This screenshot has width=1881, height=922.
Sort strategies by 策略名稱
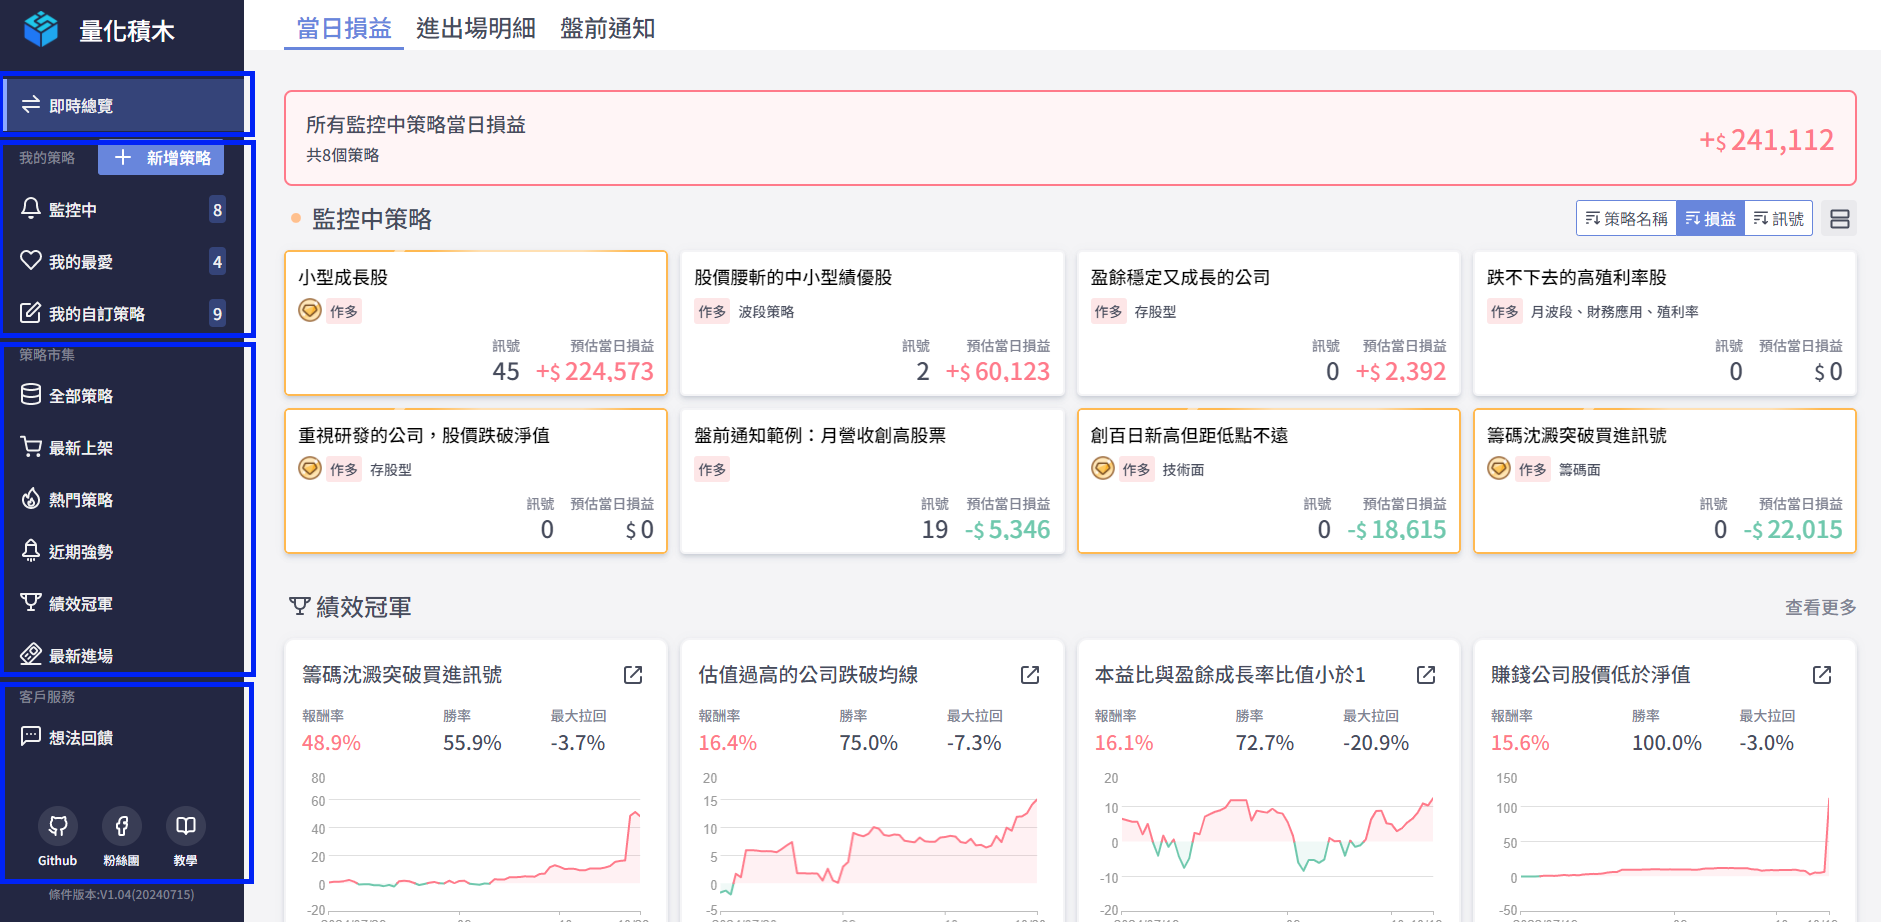1626,219
